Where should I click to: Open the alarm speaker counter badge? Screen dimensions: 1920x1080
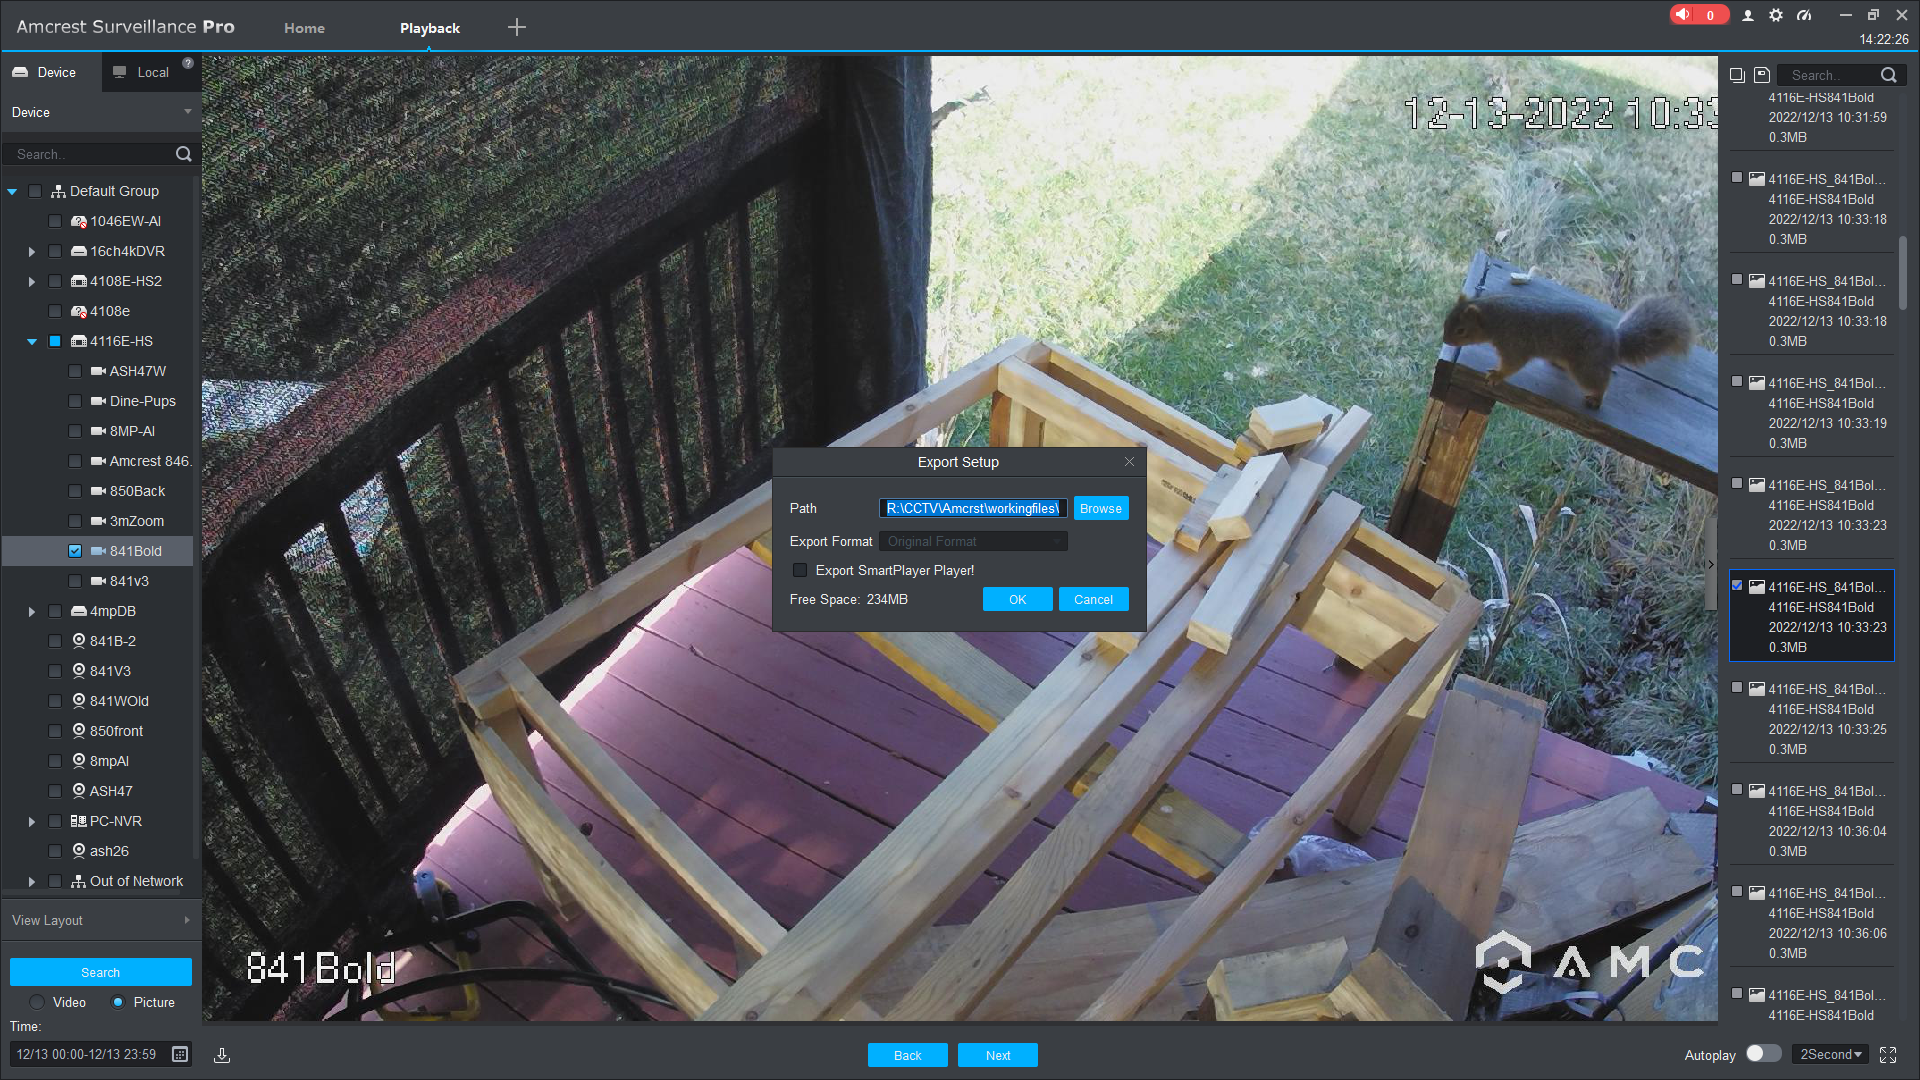point(1699,15)
